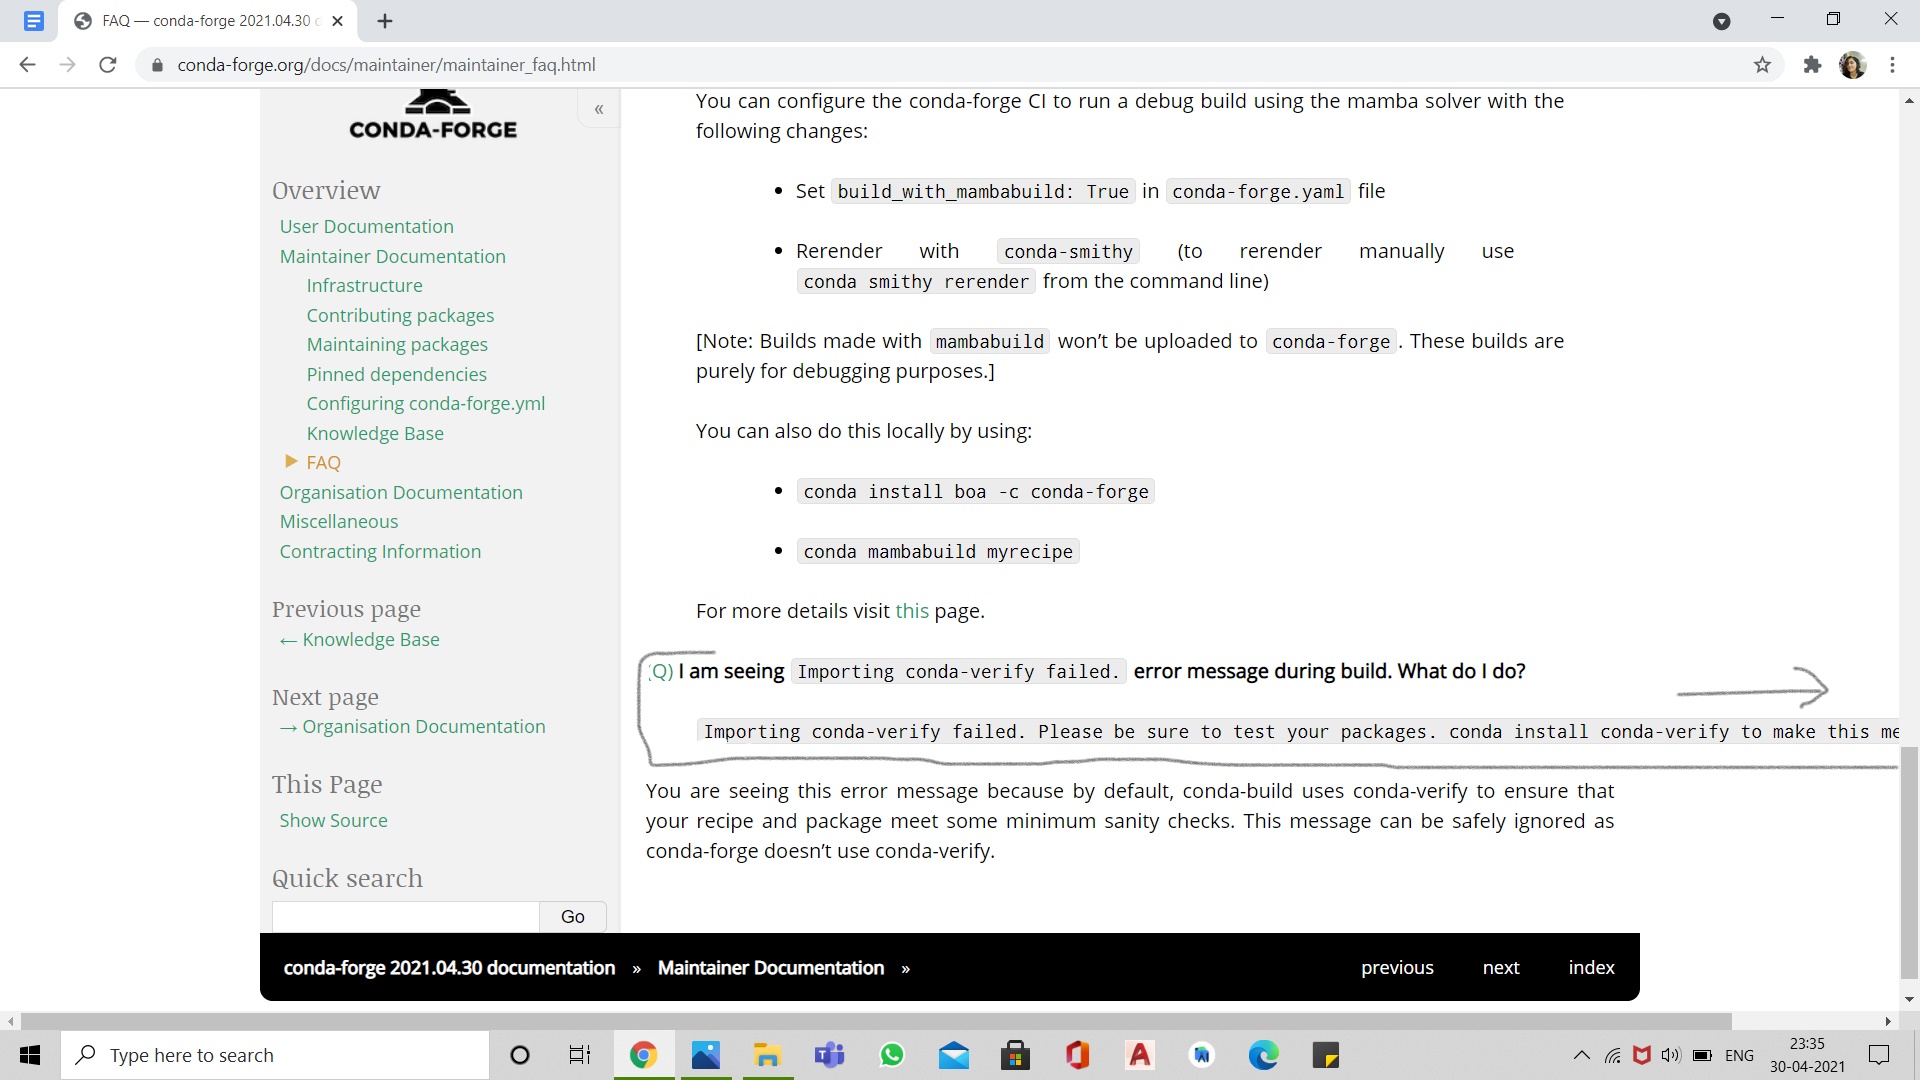Click 'next' in the footer navigation
The height and width of the screenshot is (1080, 1920).
1501,968
